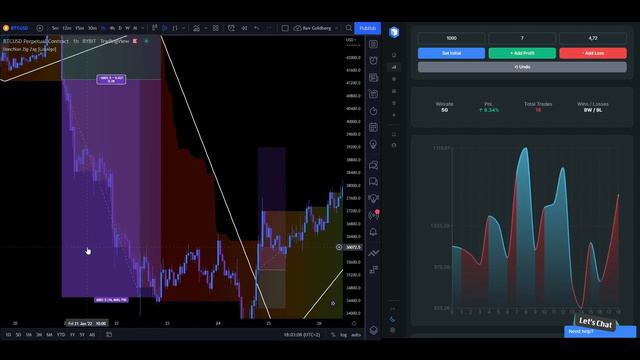Image resolution: width=640 pixels, height=360 pixels.
Task: Click the green Add Profit button
Action: coord(522,53)
